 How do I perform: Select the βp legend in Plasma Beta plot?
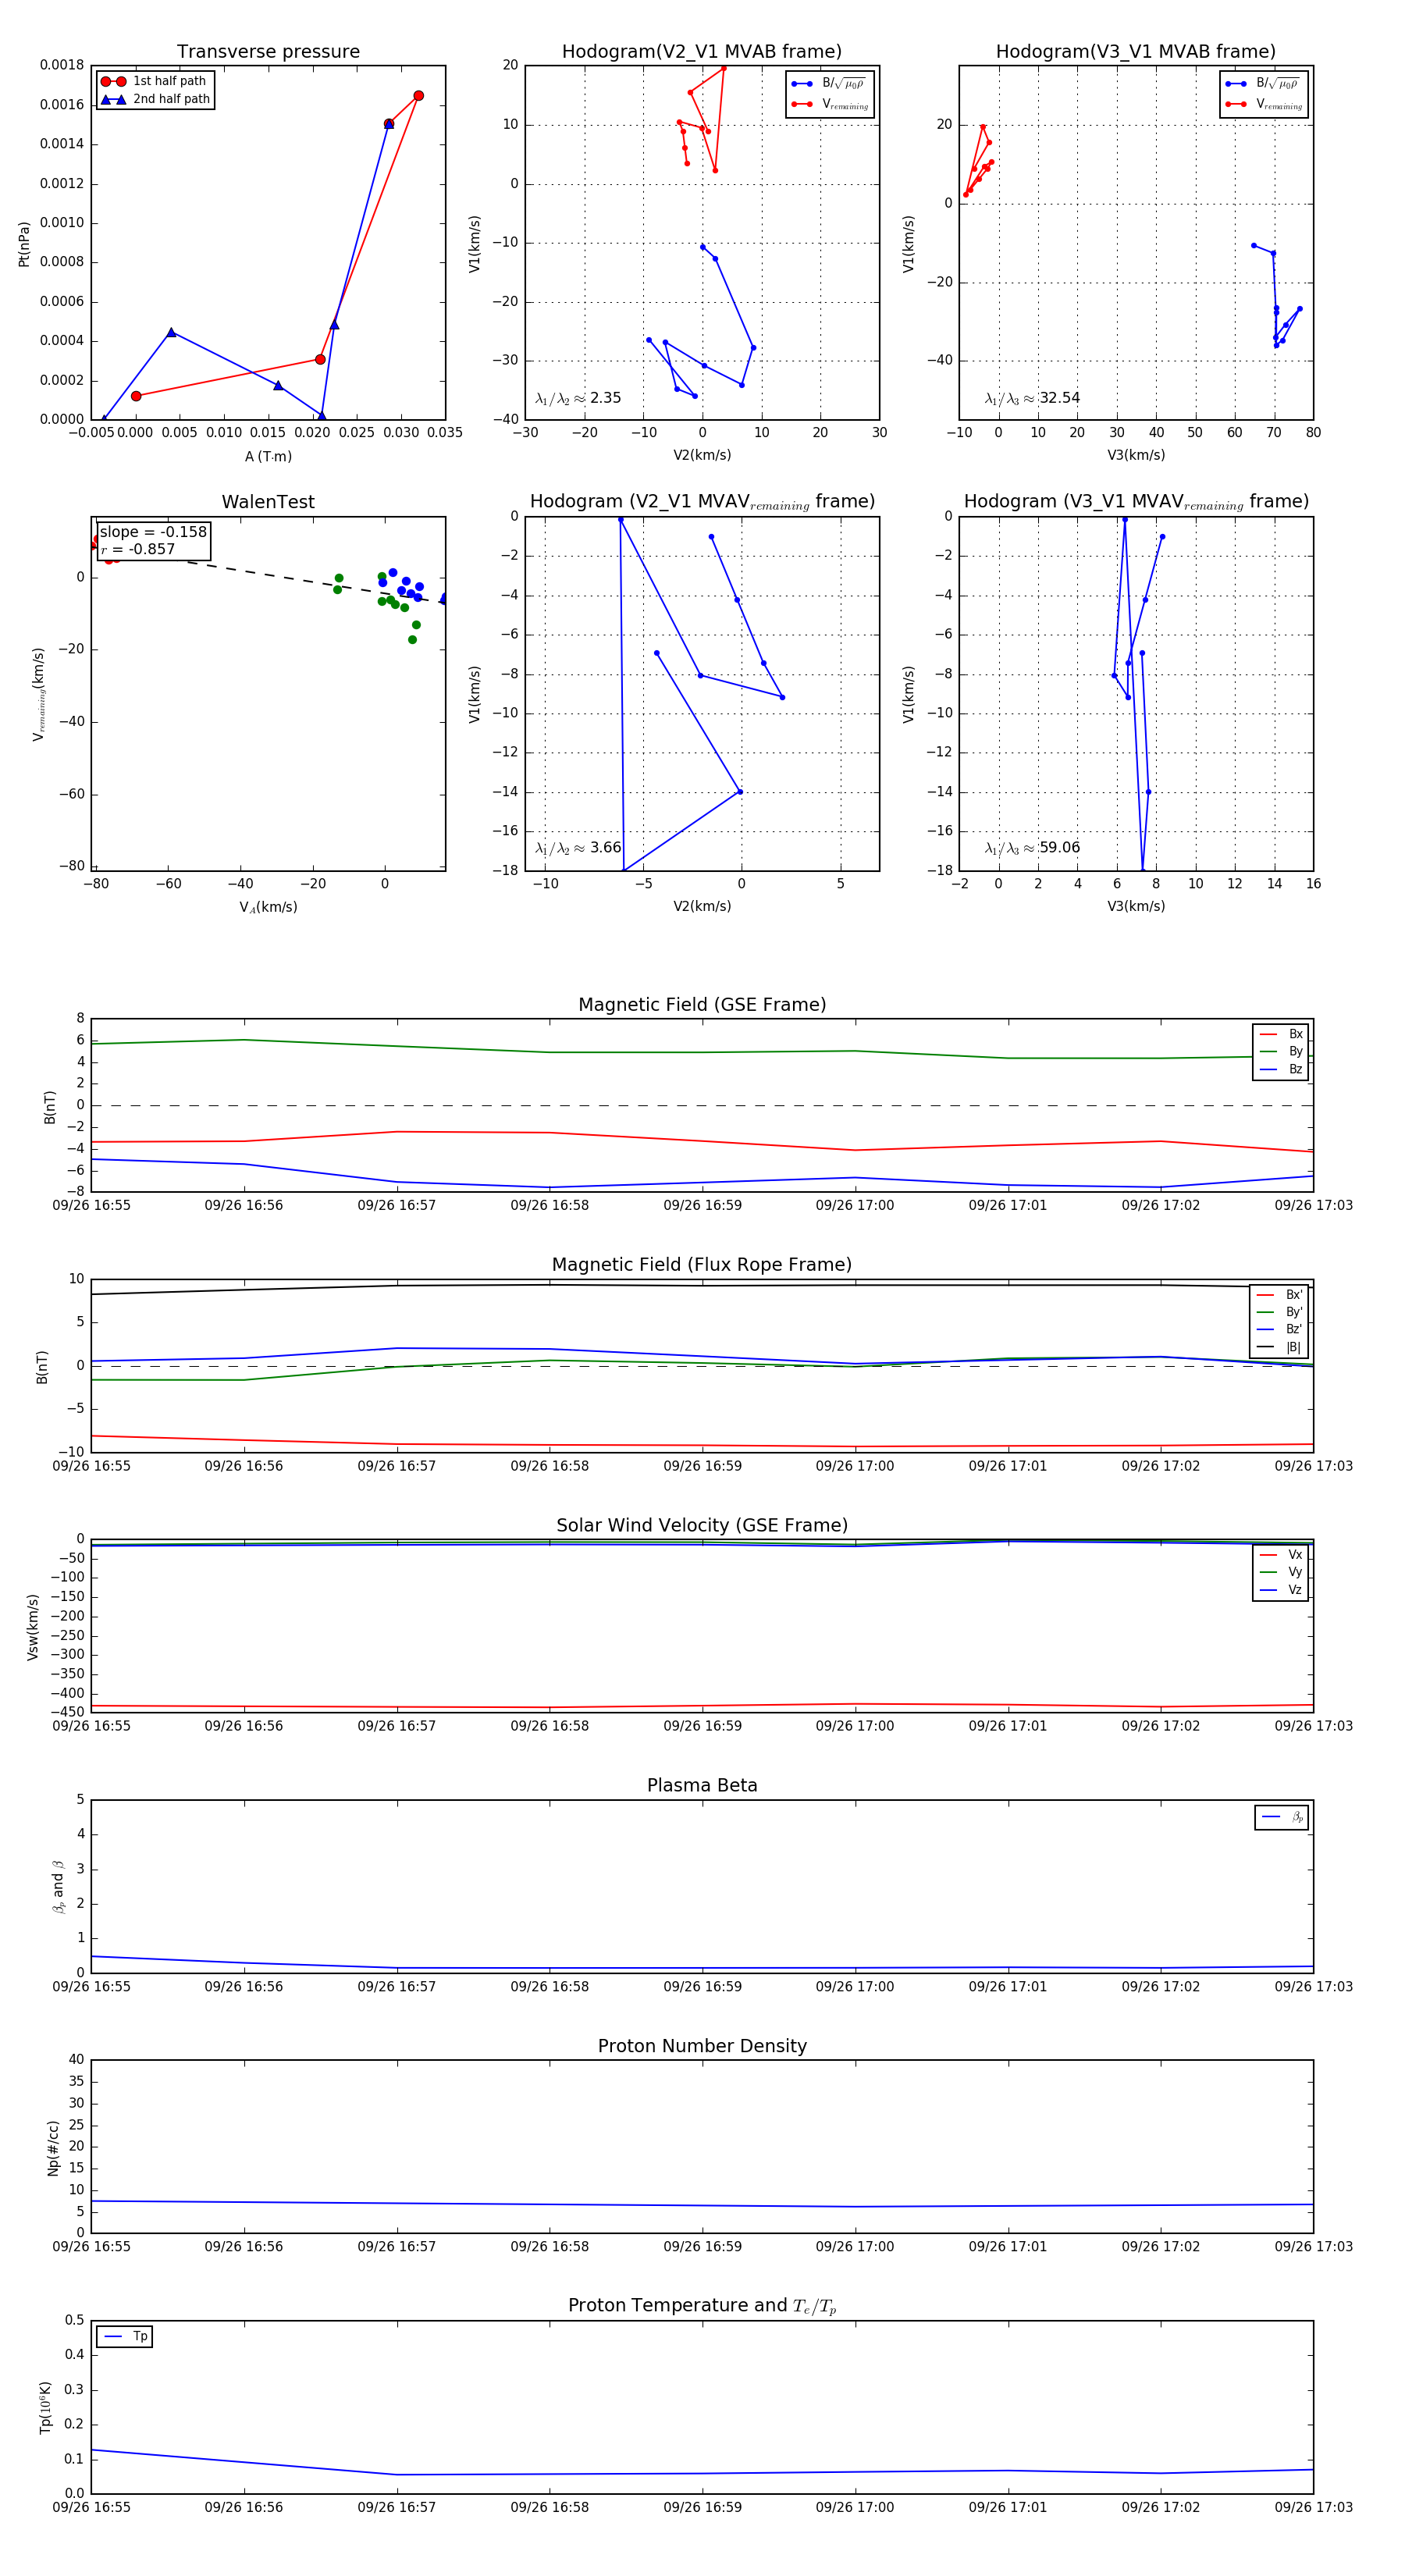click(1282, 1817)
